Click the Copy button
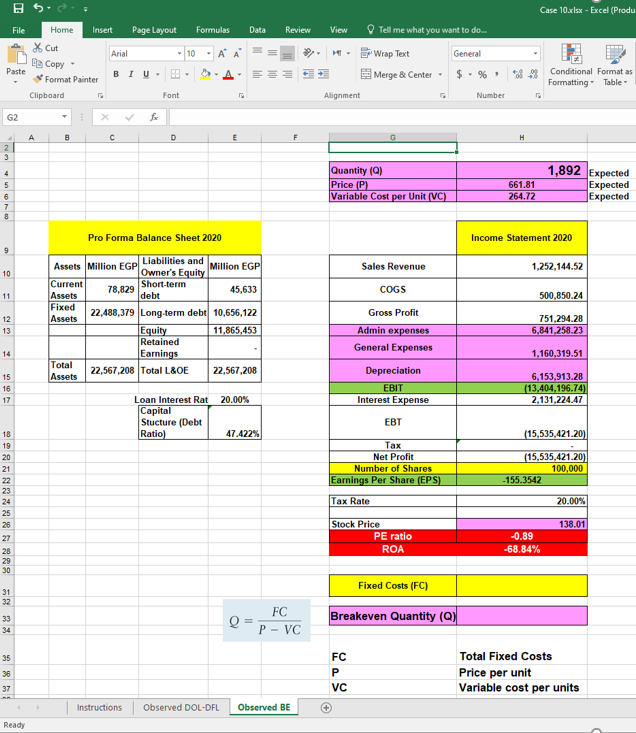The image size is (636, 733). 48,63
